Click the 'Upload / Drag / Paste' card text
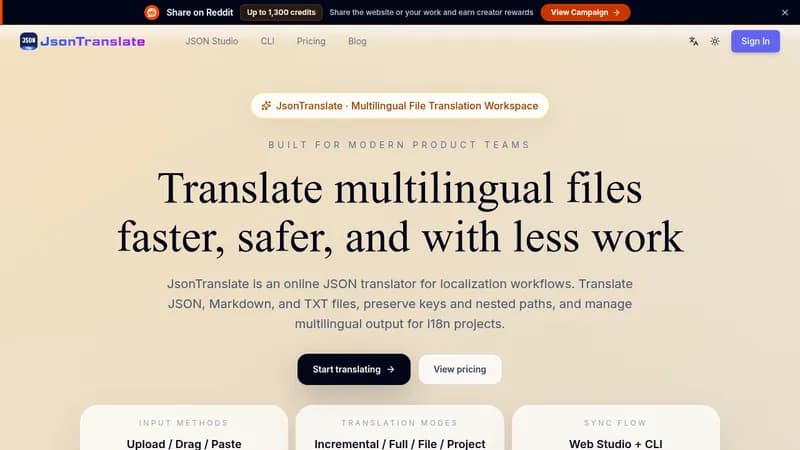 click(x=184, y=444)
